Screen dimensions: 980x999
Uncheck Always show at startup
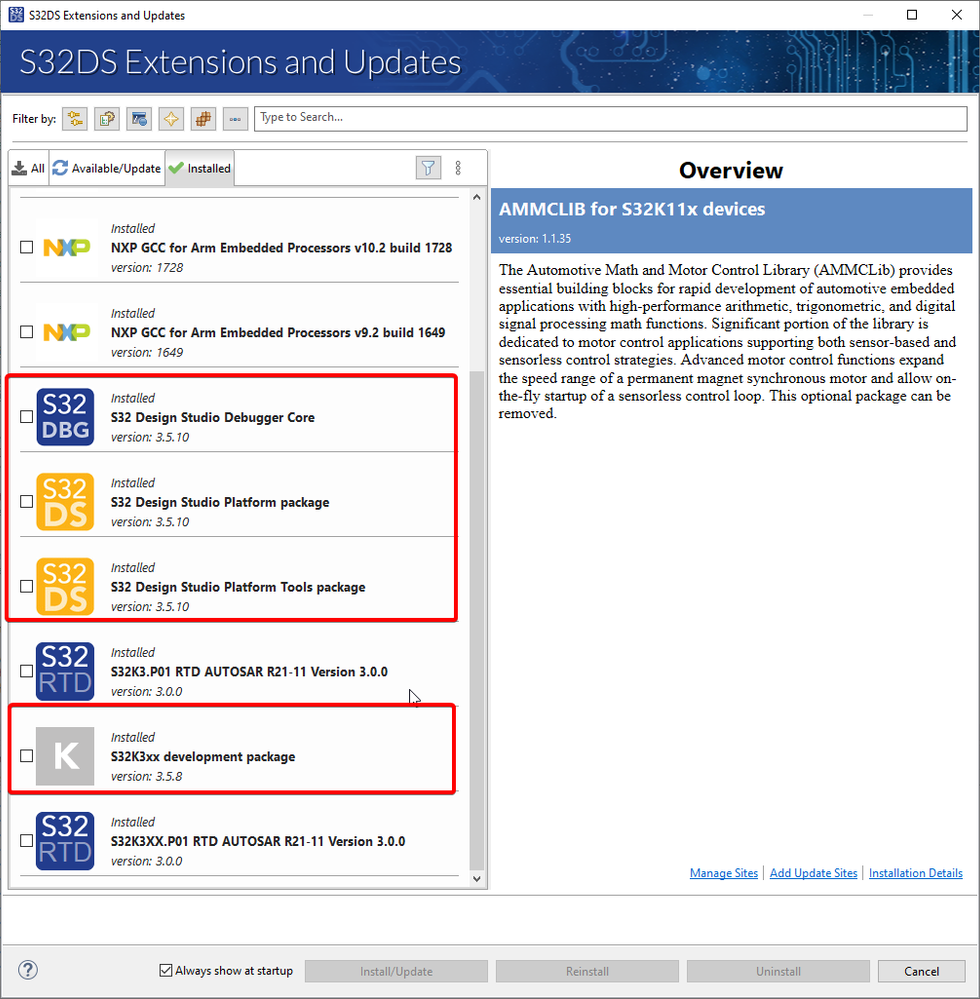point(166,970)
